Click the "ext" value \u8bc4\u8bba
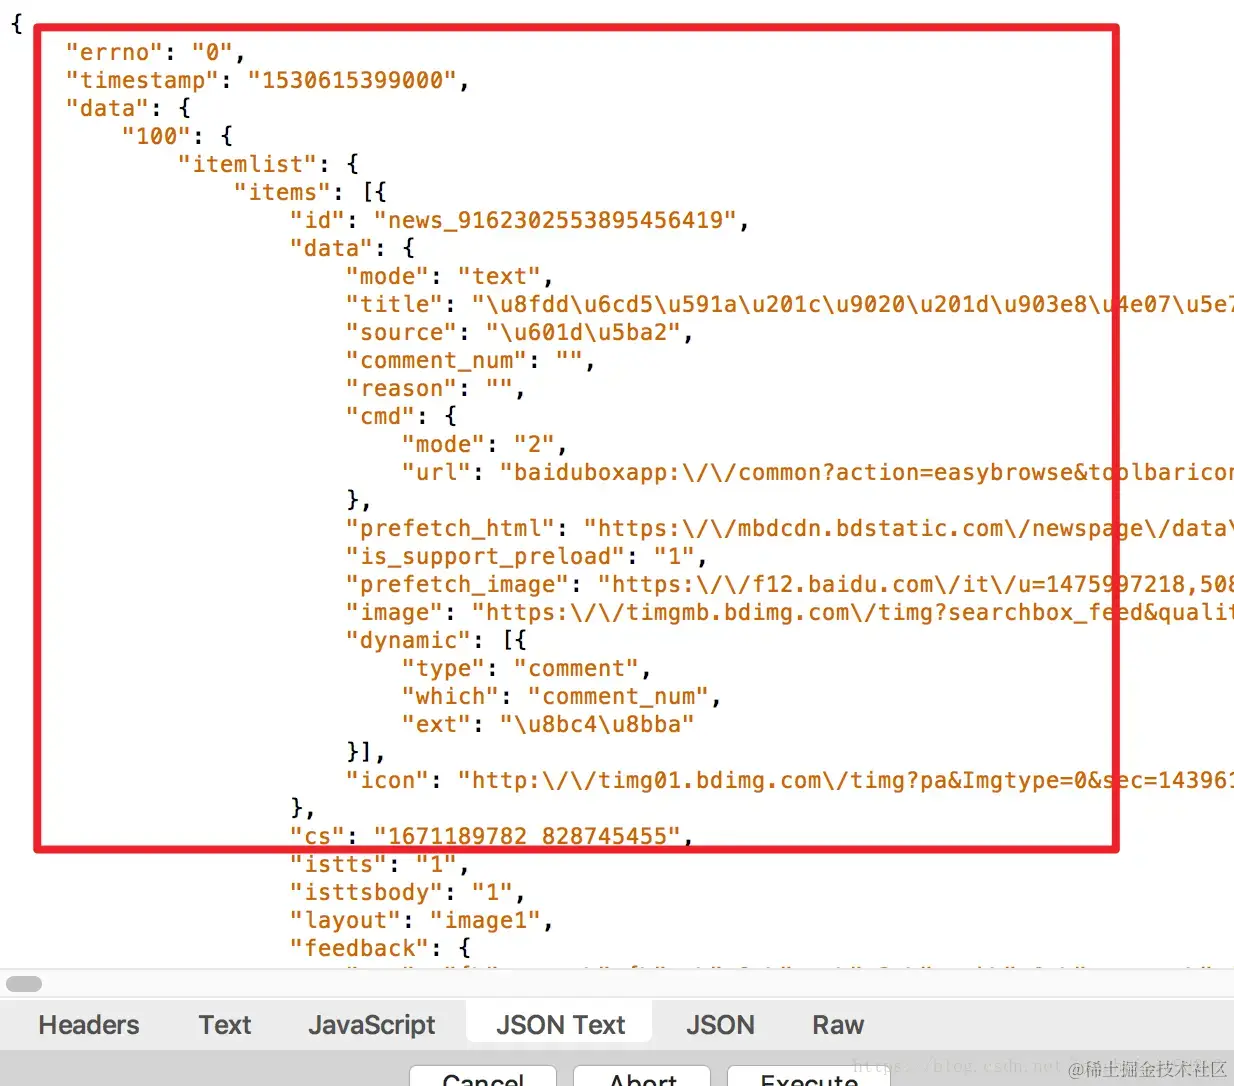1234x1086 pixels. coord(597,724)
